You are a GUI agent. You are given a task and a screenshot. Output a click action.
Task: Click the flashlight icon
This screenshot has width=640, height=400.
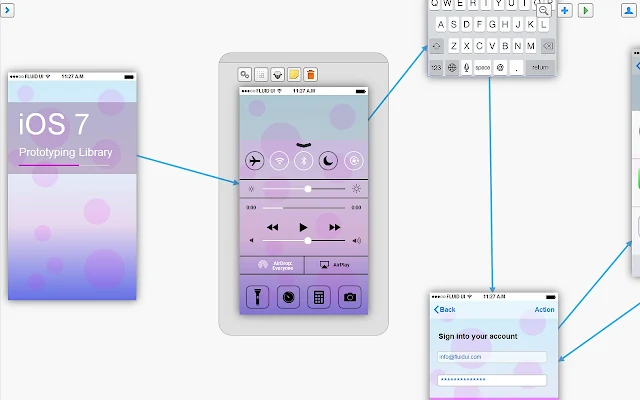[x=258, y=297]
